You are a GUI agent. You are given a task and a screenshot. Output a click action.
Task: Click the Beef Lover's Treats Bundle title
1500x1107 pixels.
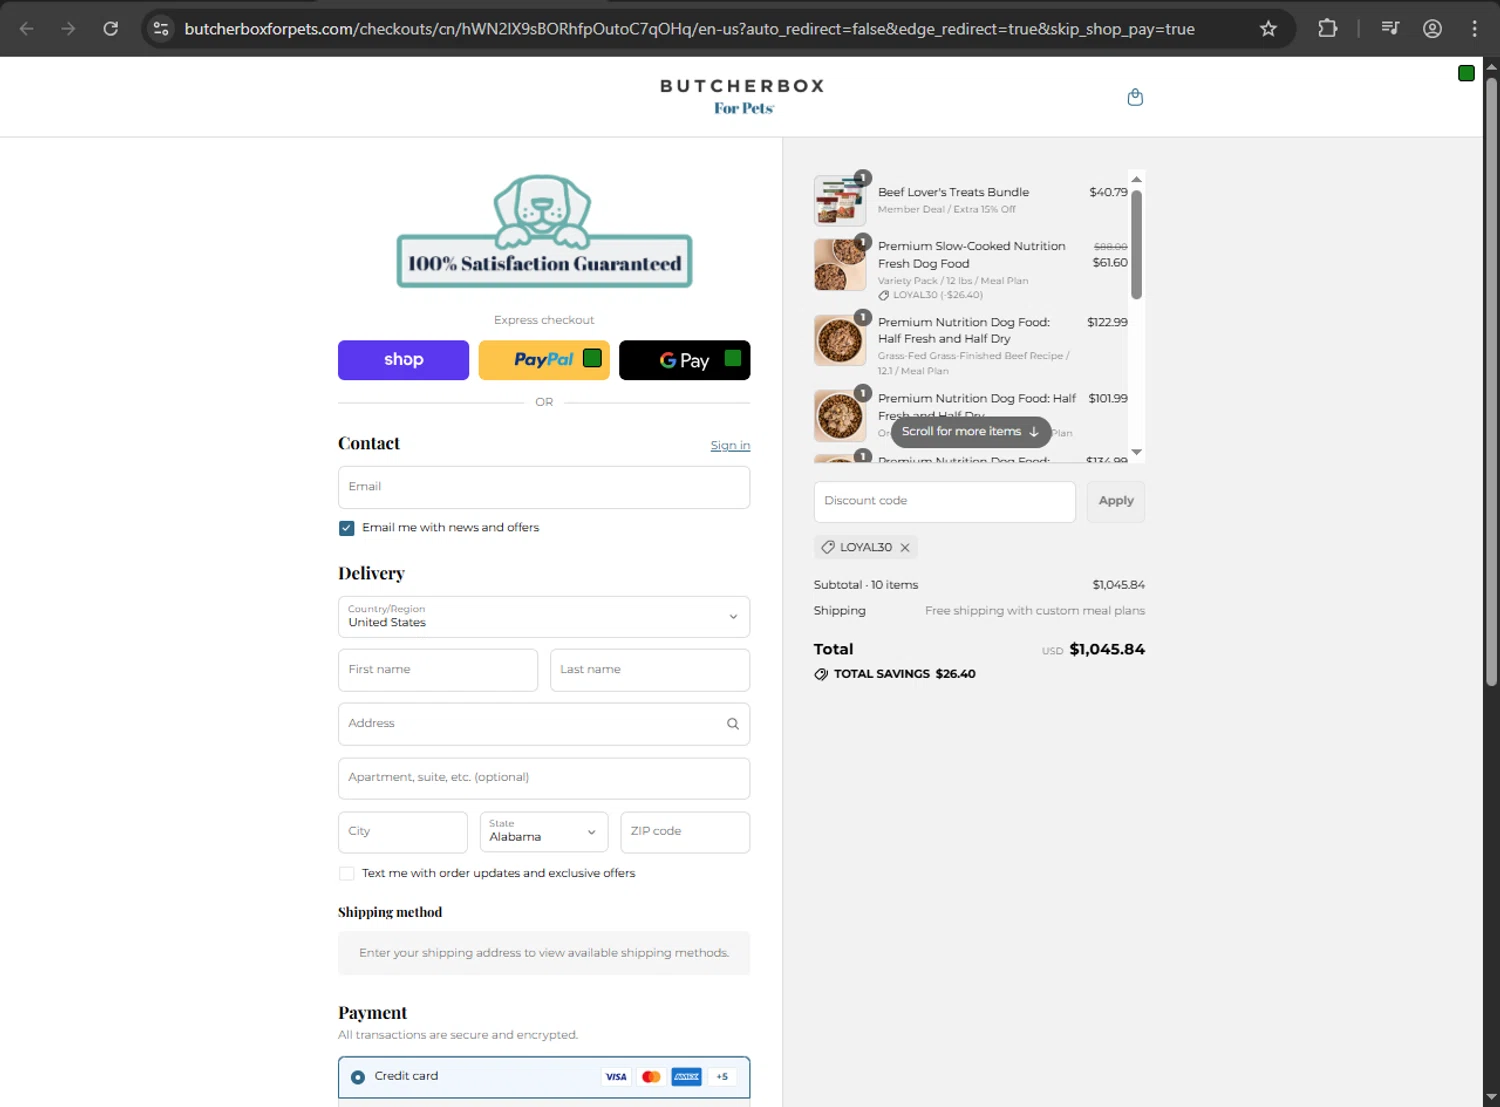pos(953,192)
